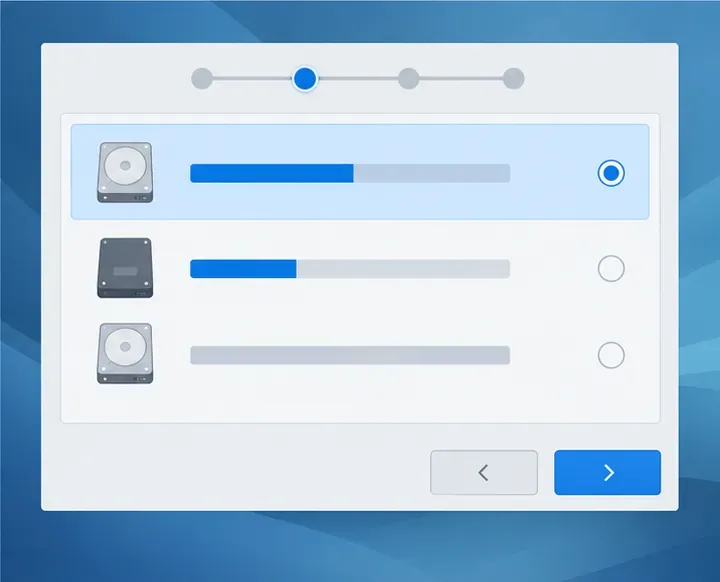Click the usage bar beside the dark drive
720x582 pixels.
pos(350,269)
